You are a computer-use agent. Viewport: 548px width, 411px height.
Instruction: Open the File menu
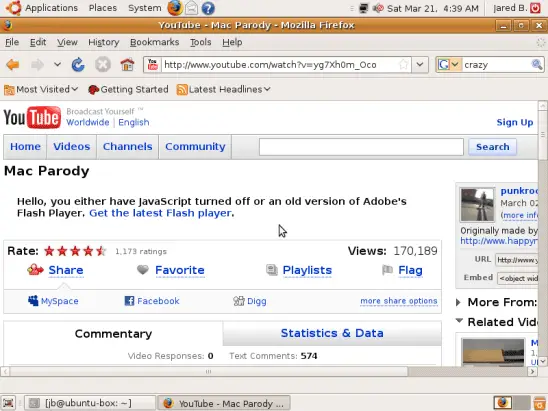[12, 42]
